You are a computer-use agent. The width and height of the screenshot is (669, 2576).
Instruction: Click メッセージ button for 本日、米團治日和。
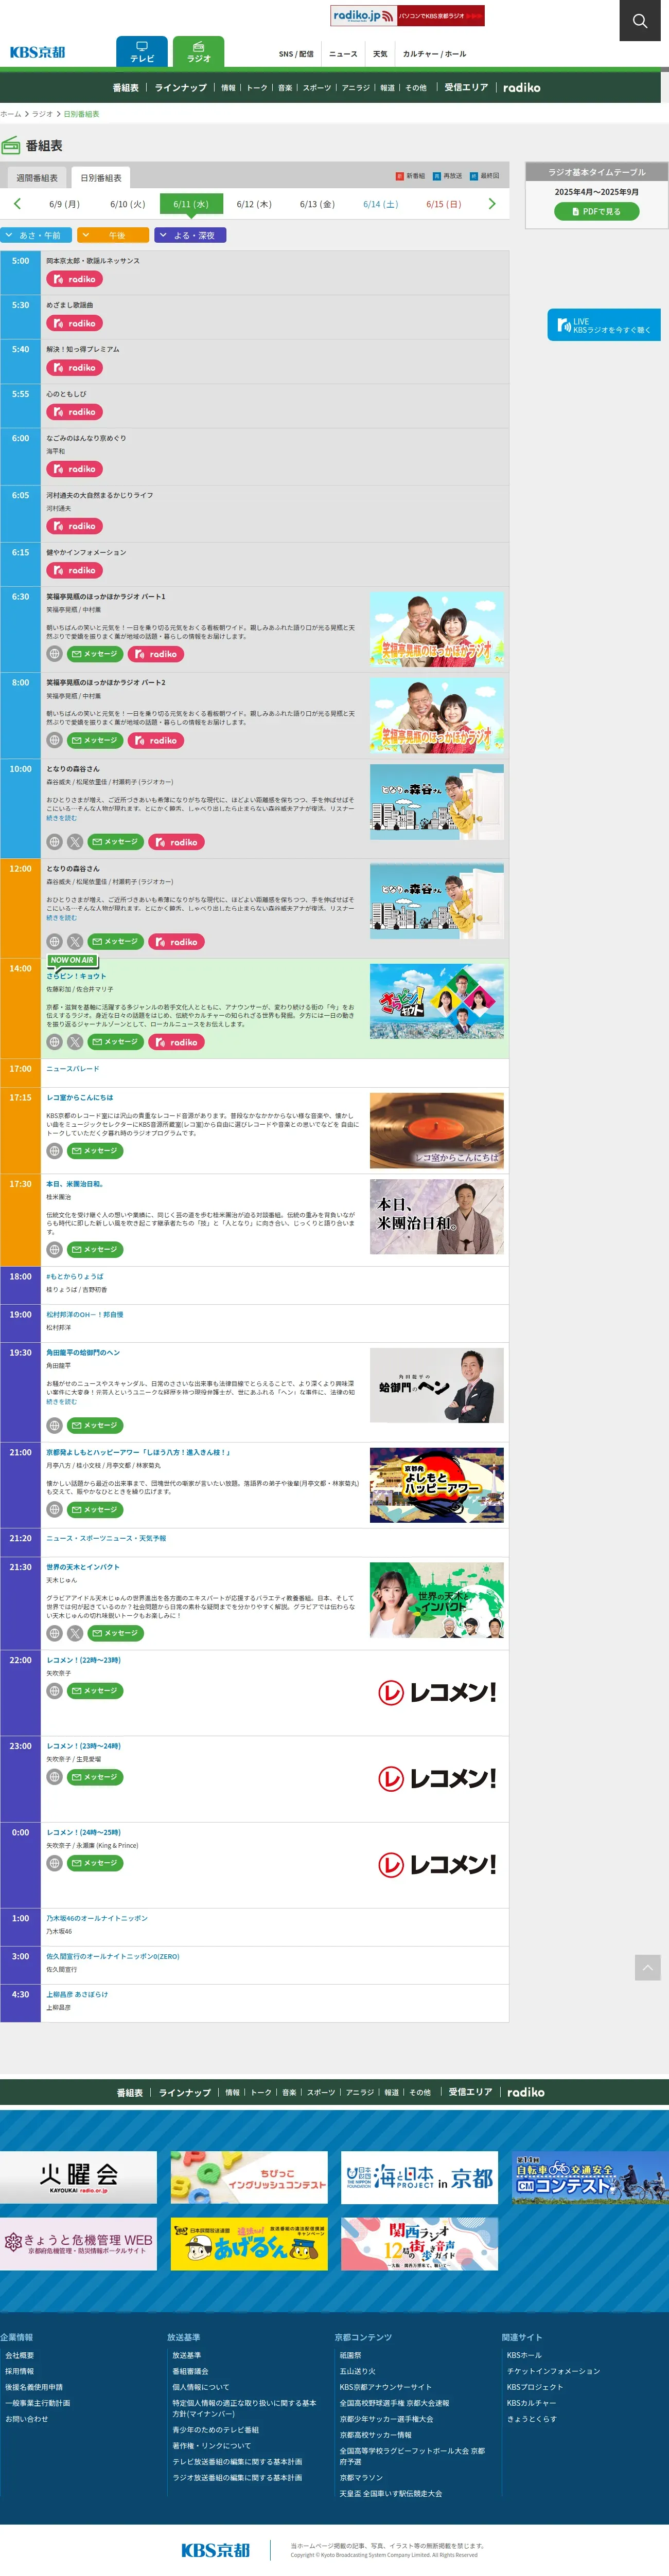(95, 1250)
